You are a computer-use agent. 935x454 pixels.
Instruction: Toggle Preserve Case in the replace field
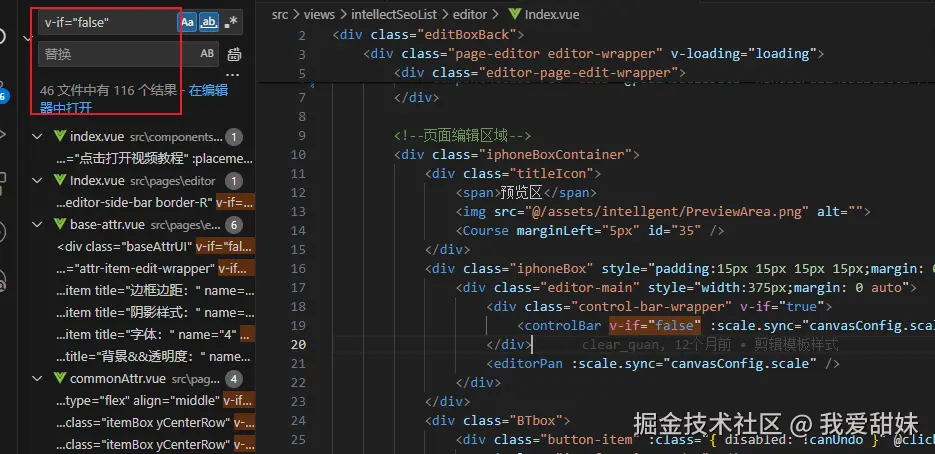pos(207,54)
